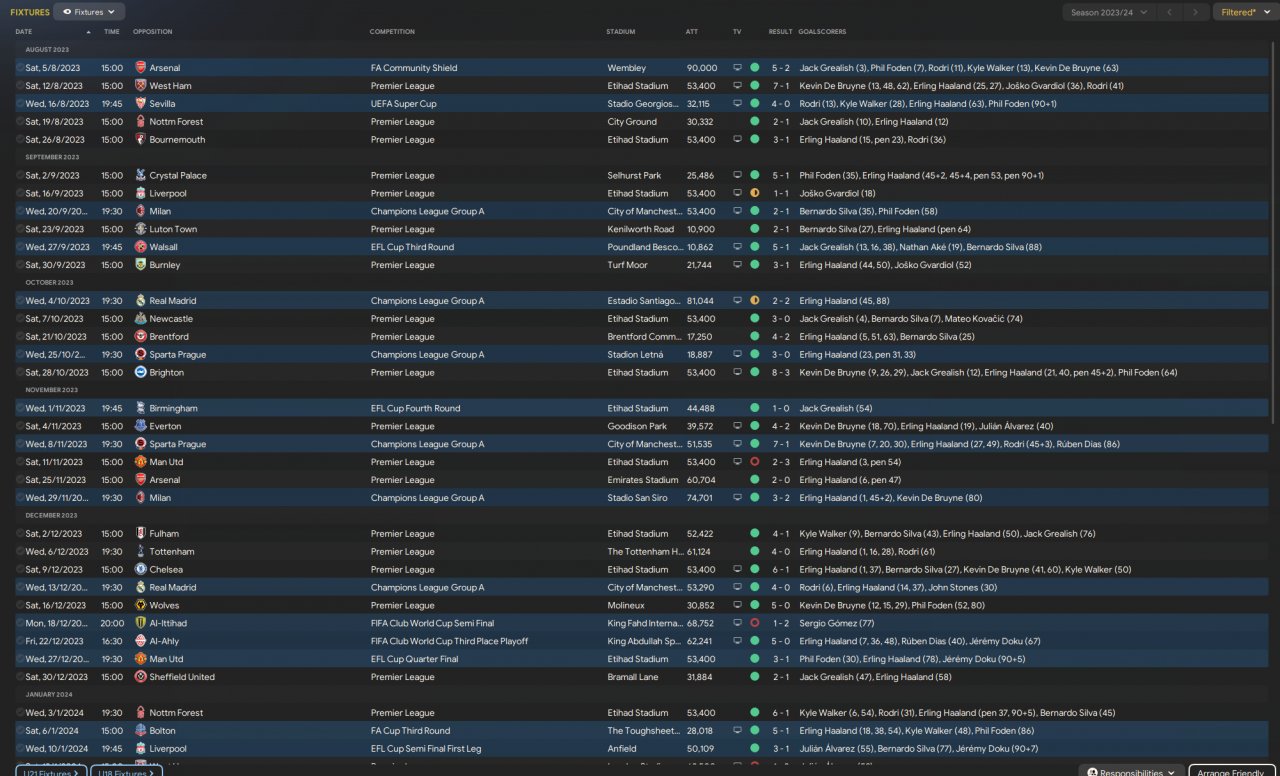Click the 7 - 1 score against West Ham
The width and height of the screenshot is (1280, 776).
(x=780, y=86)
